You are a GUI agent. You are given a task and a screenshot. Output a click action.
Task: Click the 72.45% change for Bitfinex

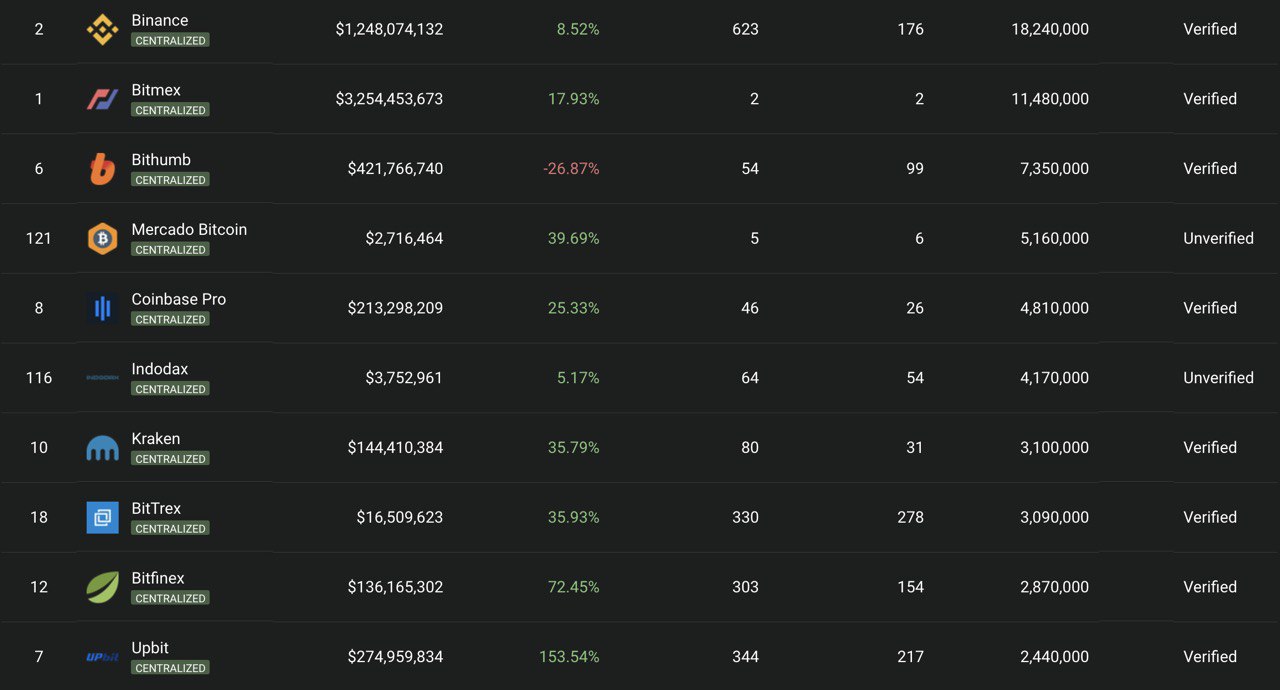click(x=574, y=587)
